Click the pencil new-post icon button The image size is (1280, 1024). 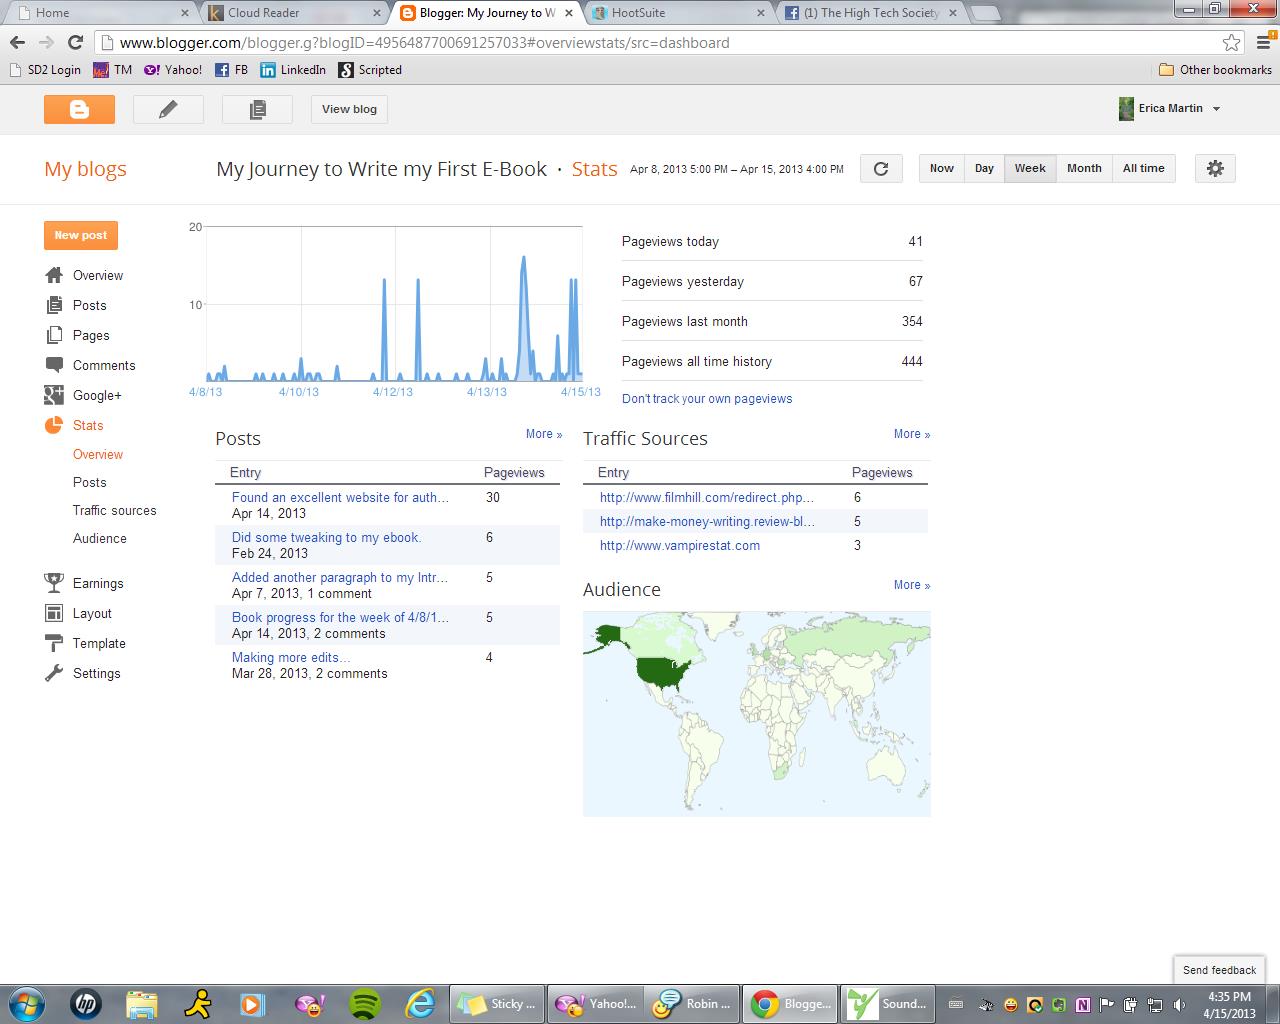(168, 109)
